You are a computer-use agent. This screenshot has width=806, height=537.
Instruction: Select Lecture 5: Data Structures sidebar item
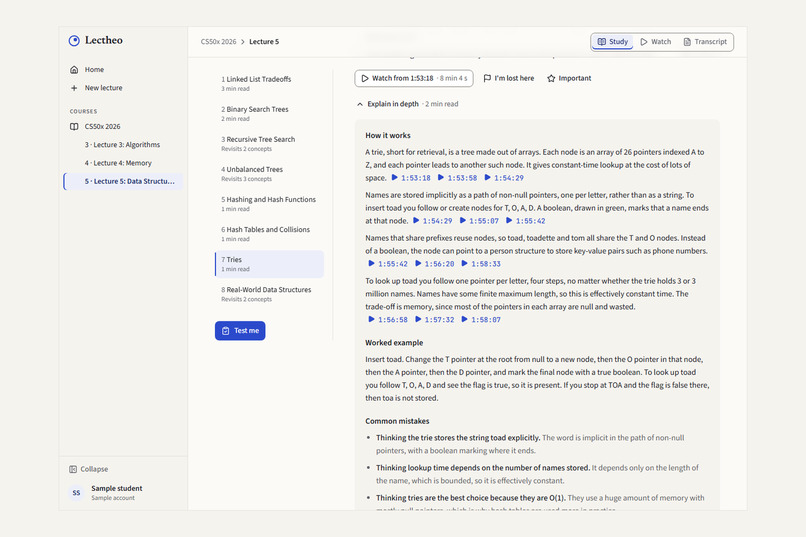123,181
